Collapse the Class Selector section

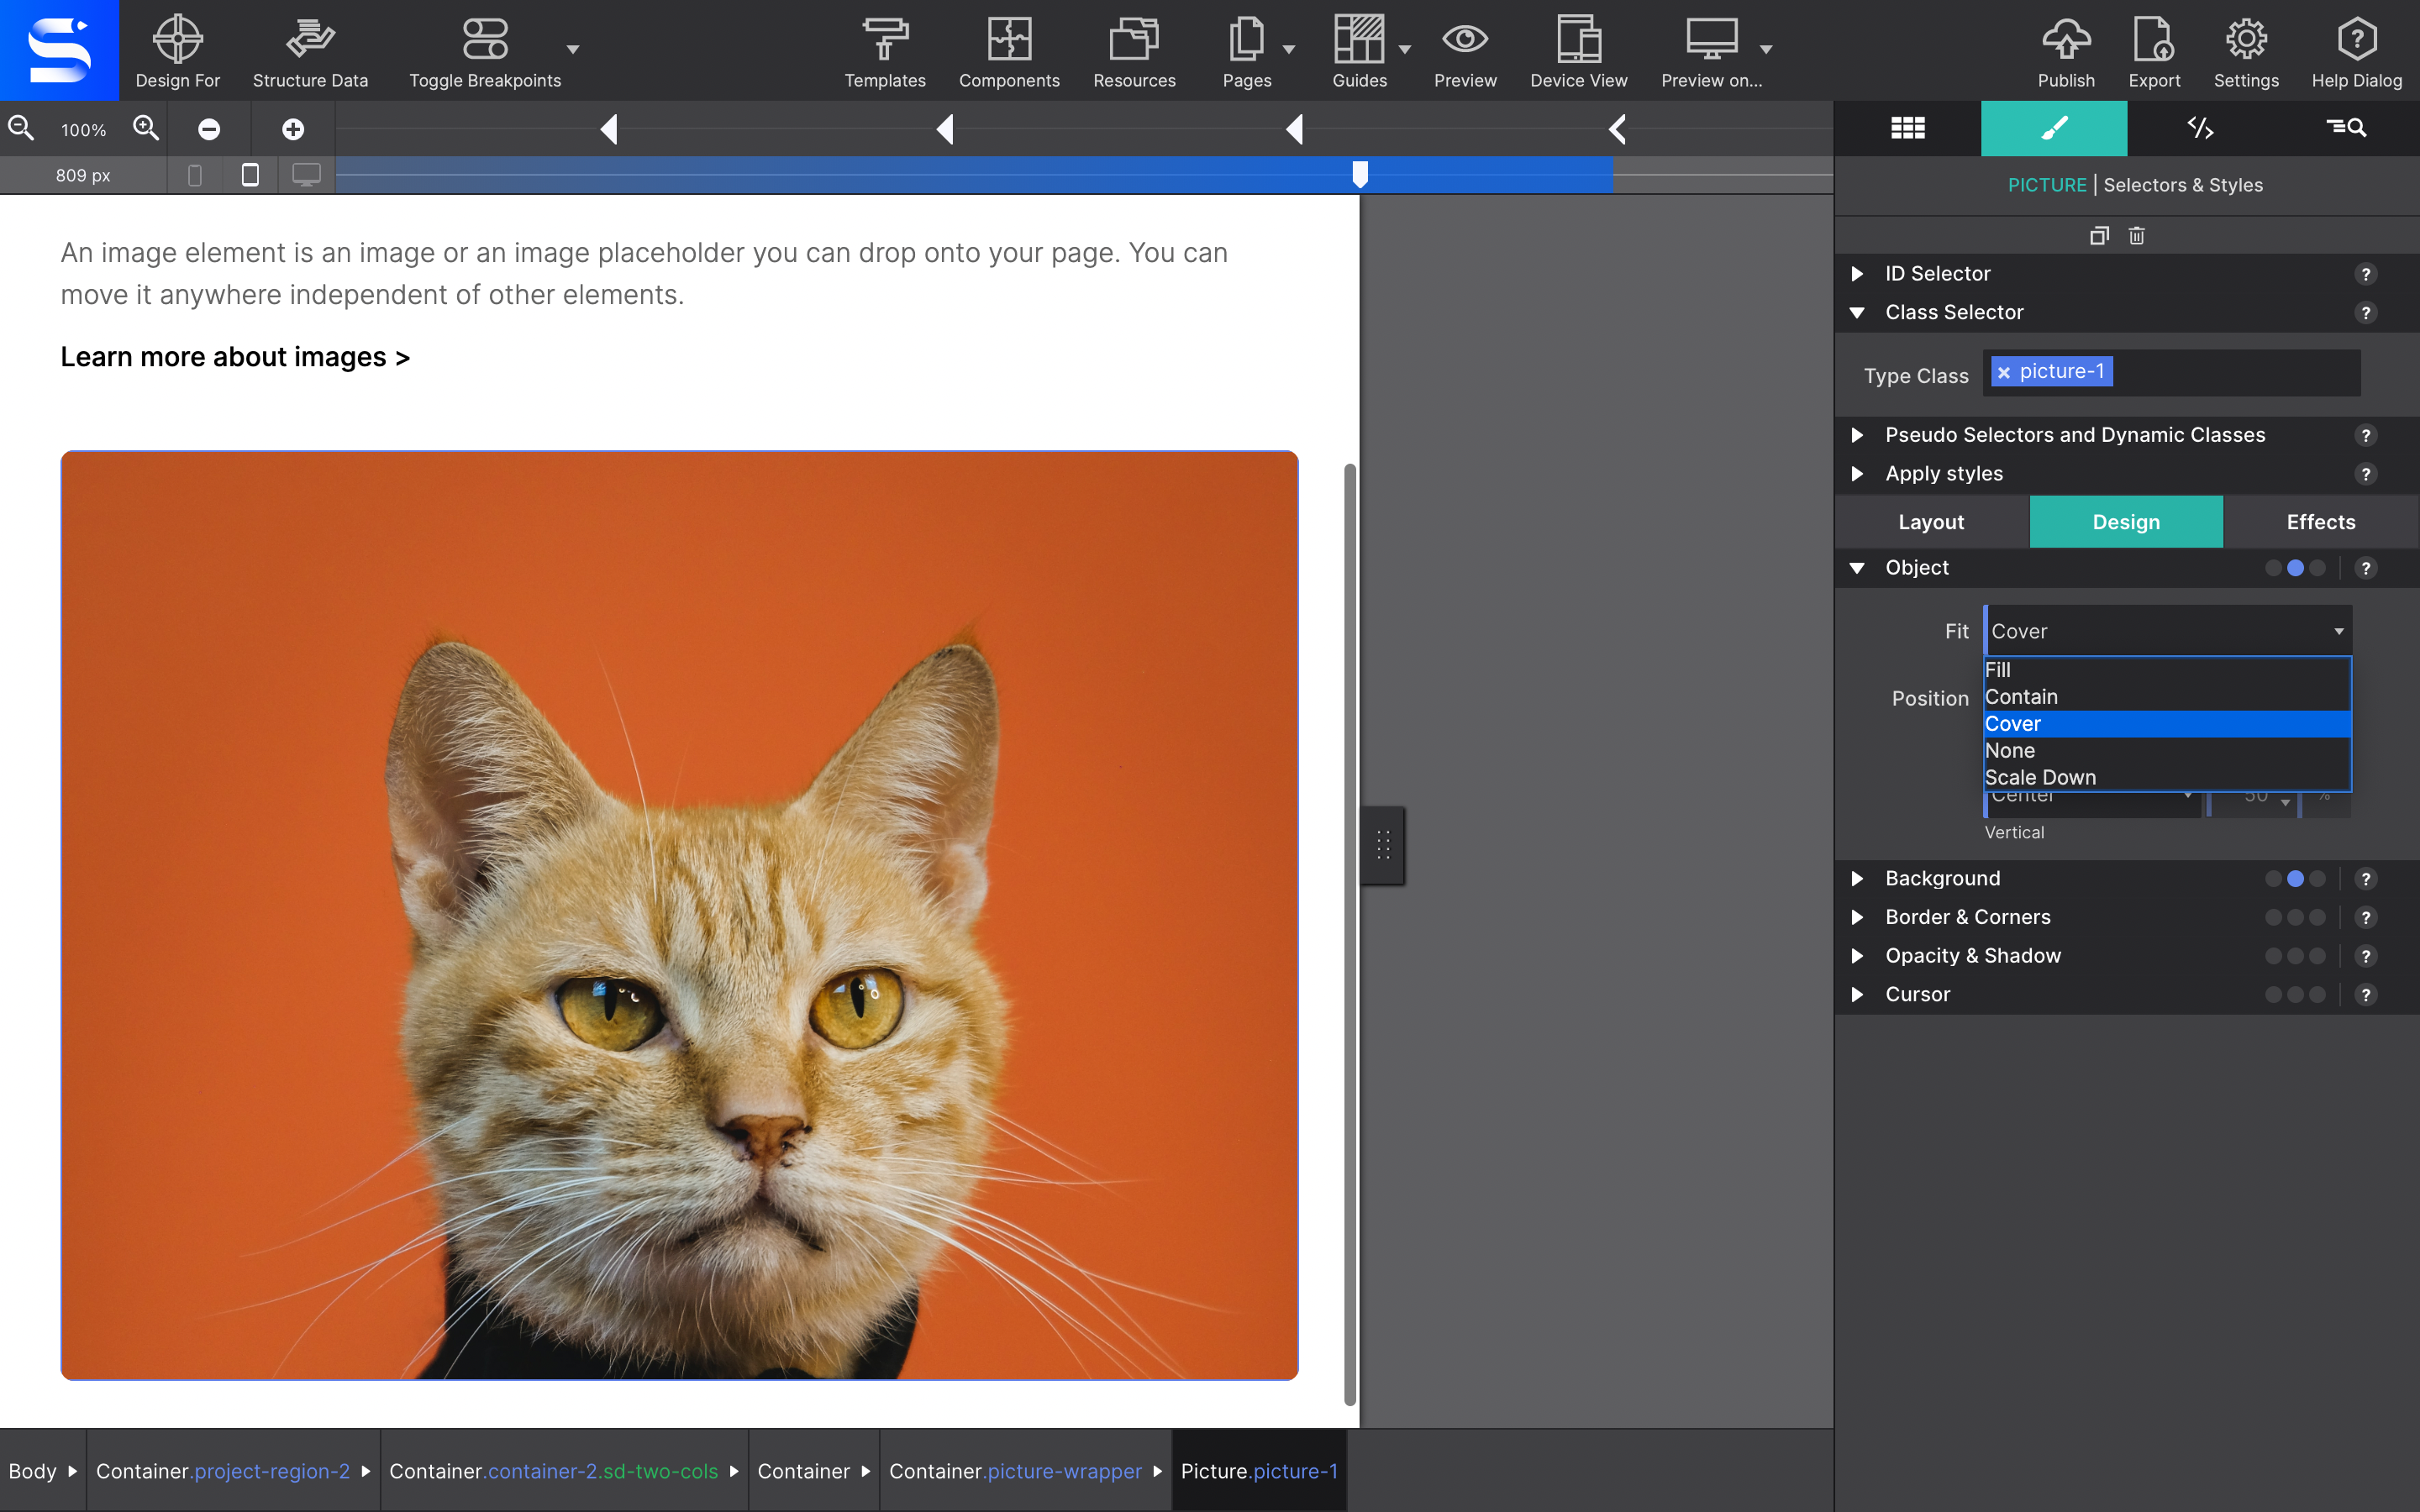[1857, 313]
